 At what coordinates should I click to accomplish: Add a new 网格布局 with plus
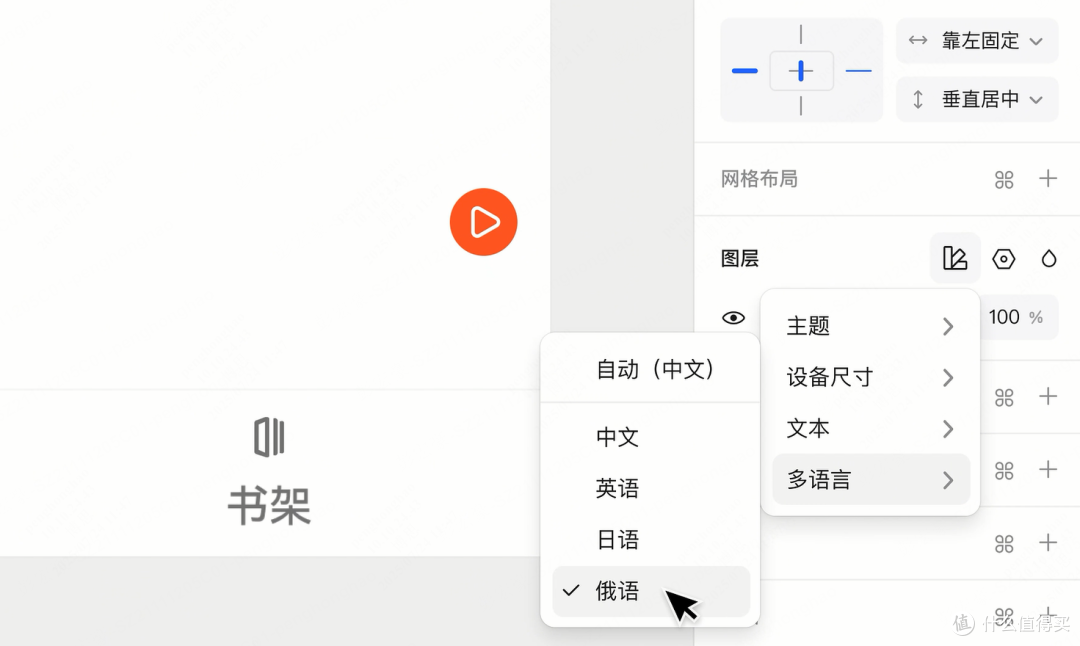[1048, 178]
